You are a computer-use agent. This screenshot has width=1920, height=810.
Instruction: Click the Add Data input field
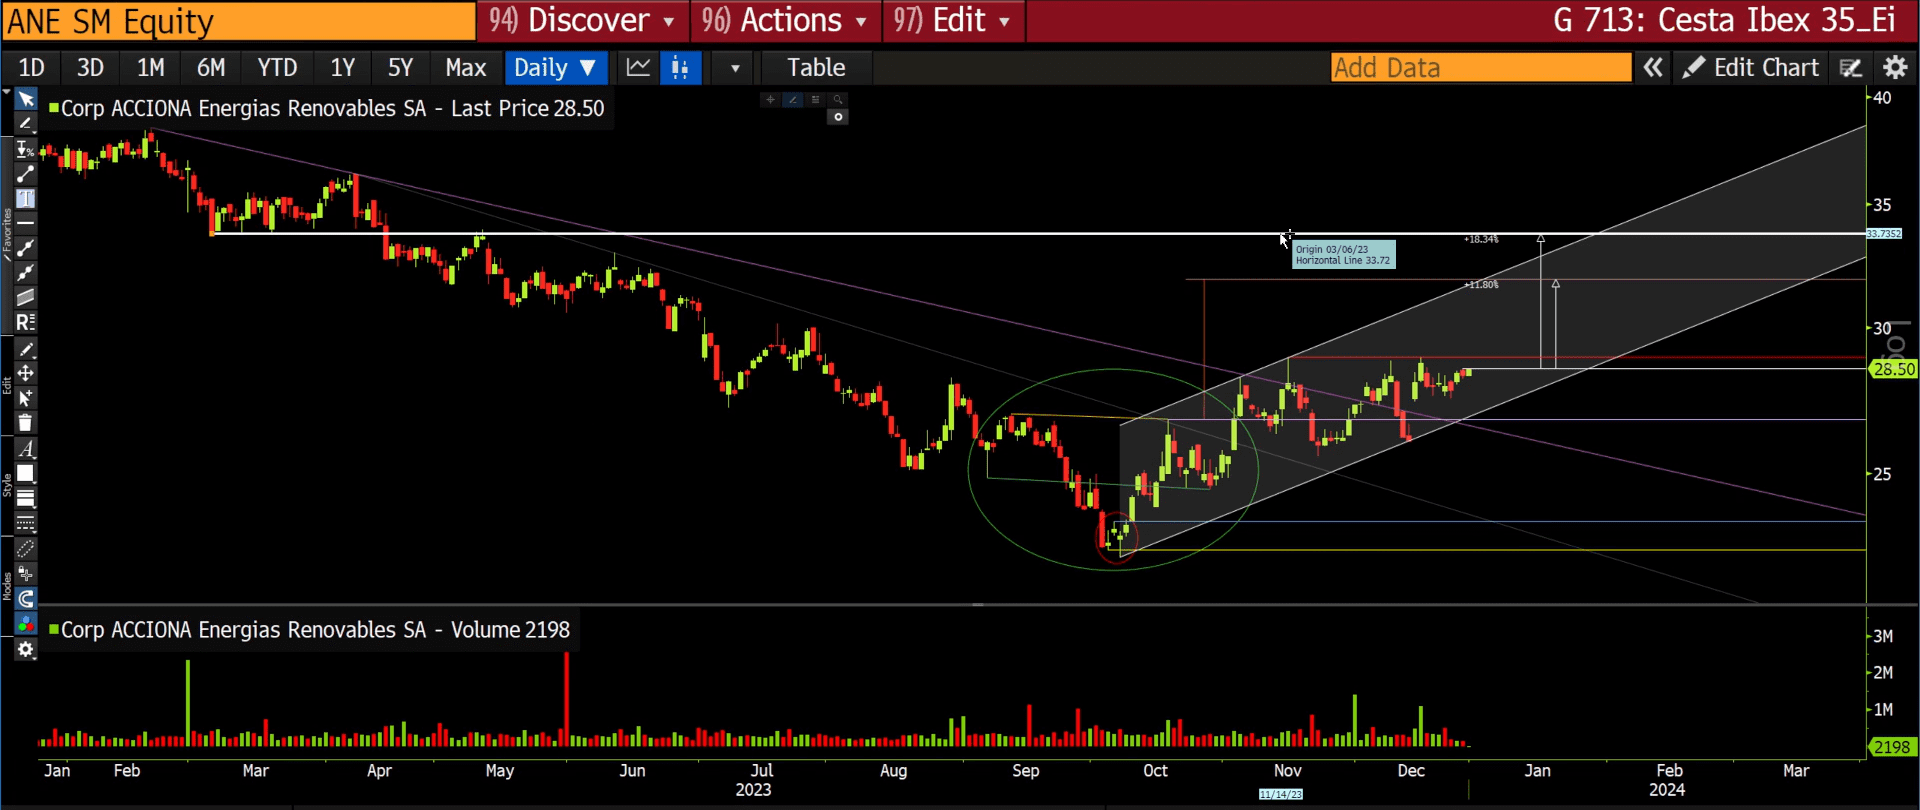(x=1481, y=68)
